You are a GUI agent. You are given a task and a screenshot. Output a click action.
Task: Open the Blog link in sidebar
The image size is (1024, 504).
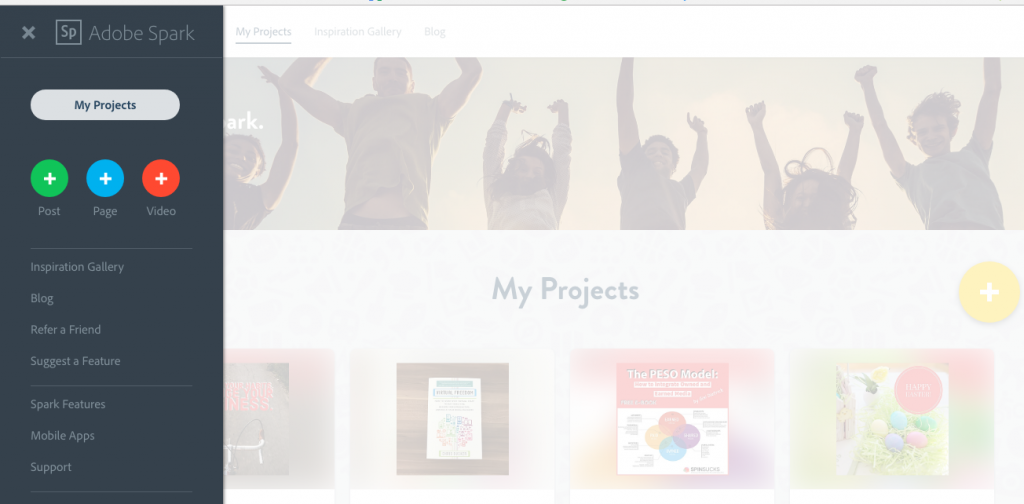[x=42, y=298]
